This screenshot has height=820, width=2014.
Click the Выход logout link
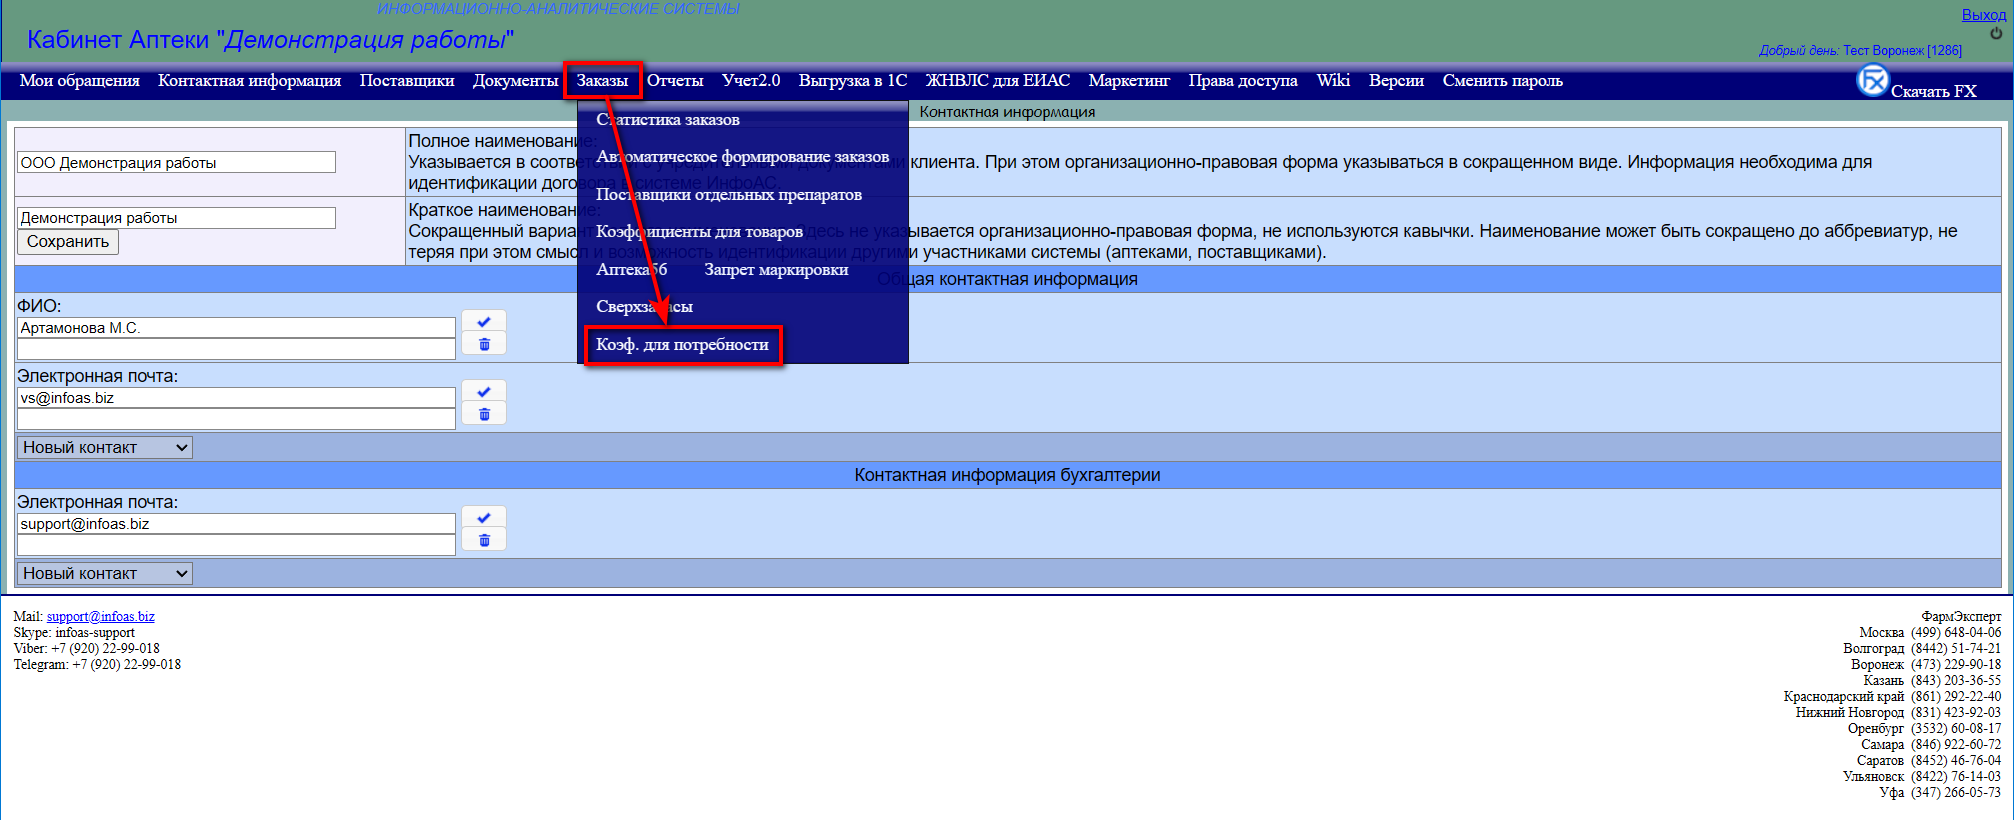[x=1983, y=15]
